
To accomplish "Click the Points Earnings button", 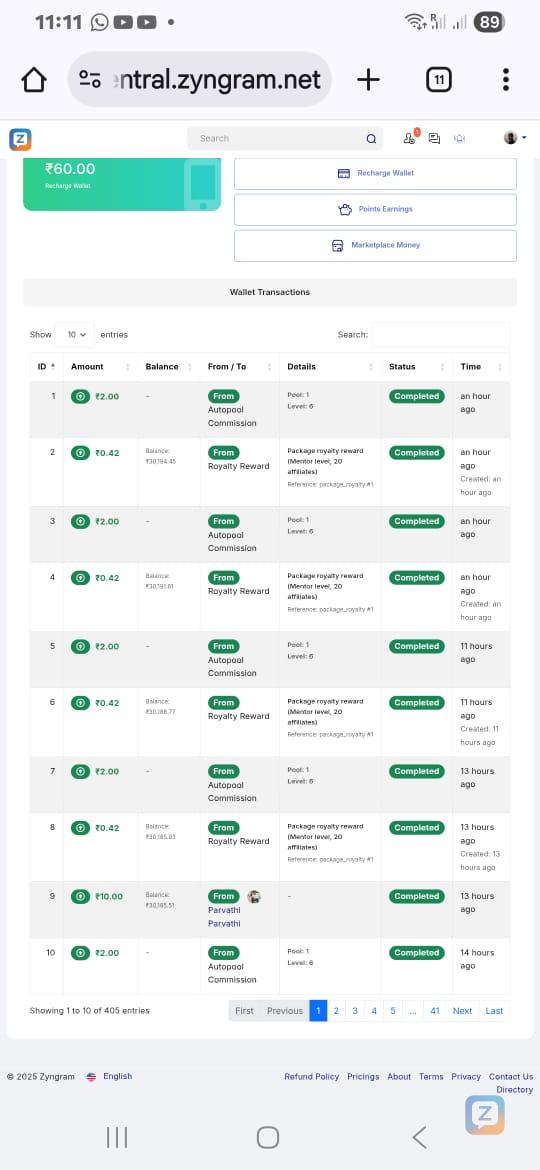I will [375, 210].
